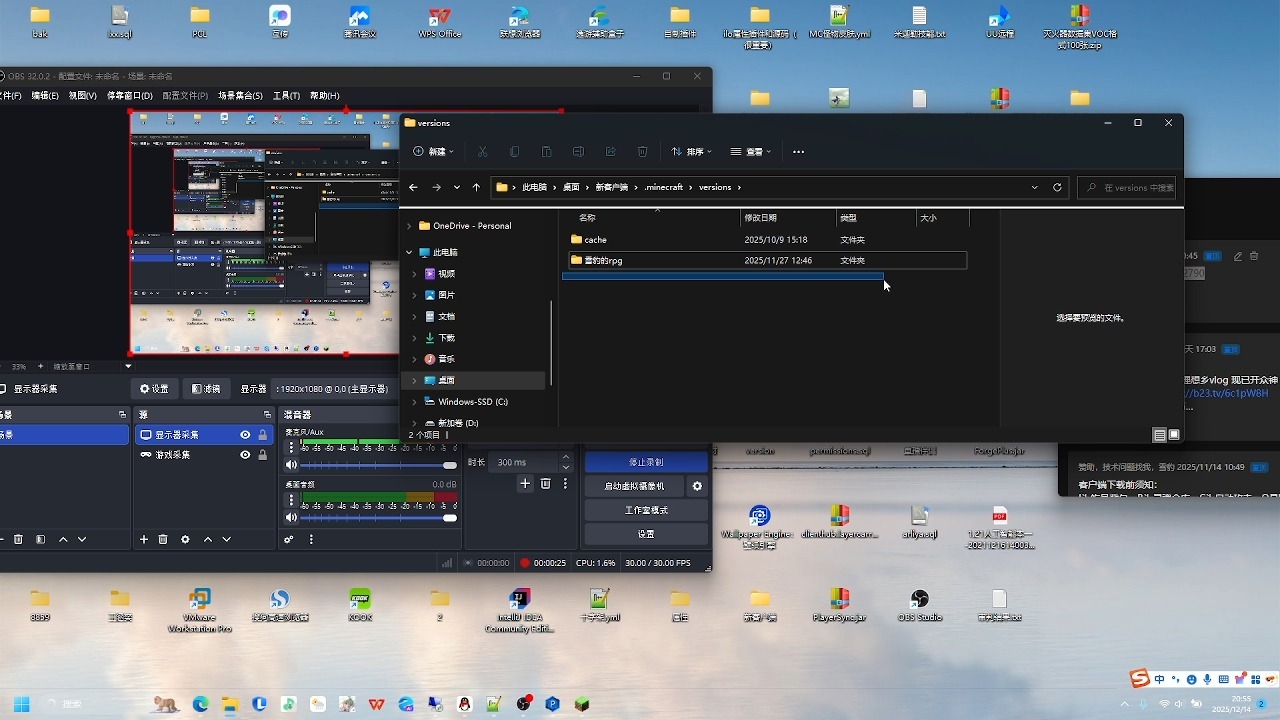Image resolution: width=1280 pixels, height=720 pixels.
Task: Open the audio mixer three-dot menu
Action: 311,539
